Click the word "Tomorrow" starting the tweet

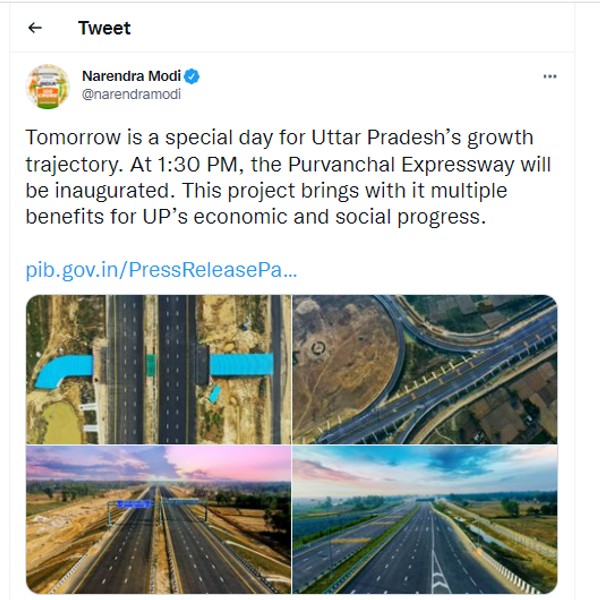tap(70, 137)
